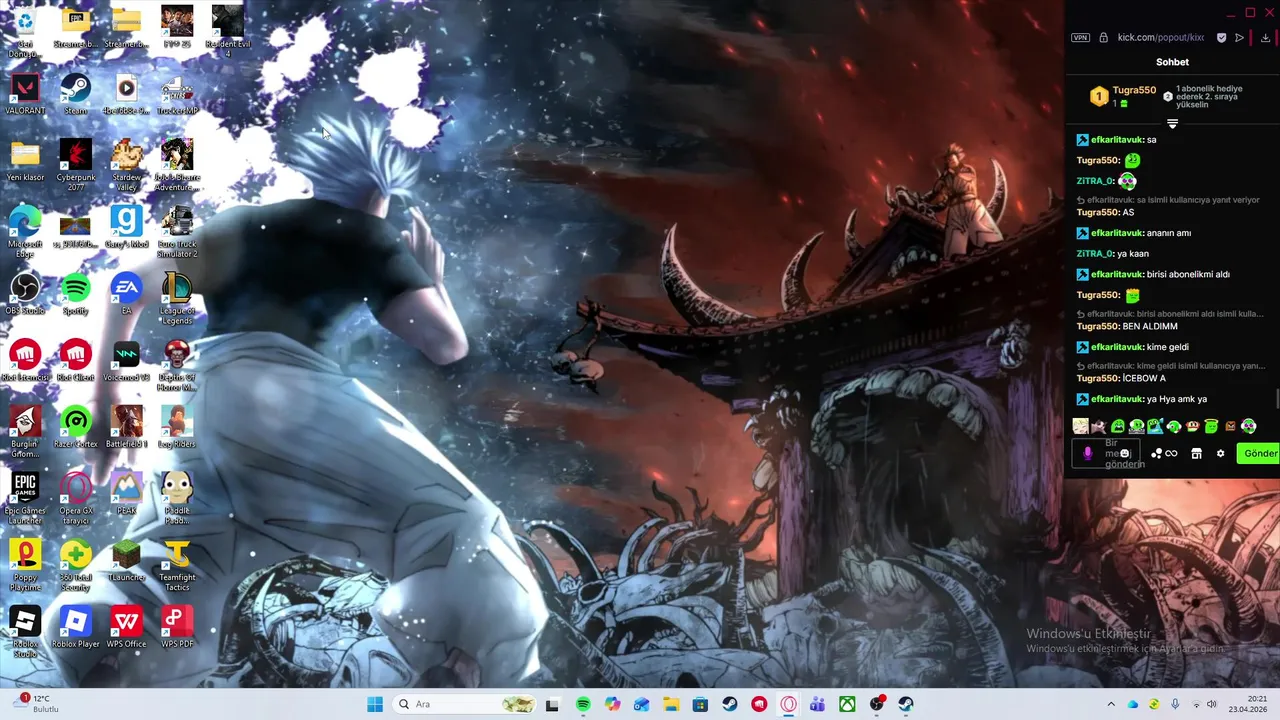Screen dimensions: 1280x720
Task: Select Garry's Mod desktop icon
Action: click(x=126, y=228)
